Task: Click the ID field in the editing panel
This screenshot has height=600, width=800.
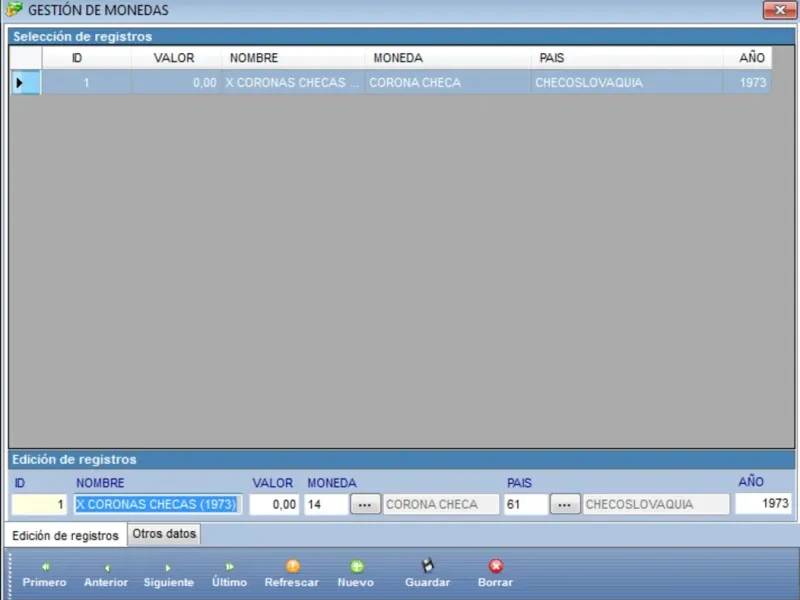Action: 39,504
